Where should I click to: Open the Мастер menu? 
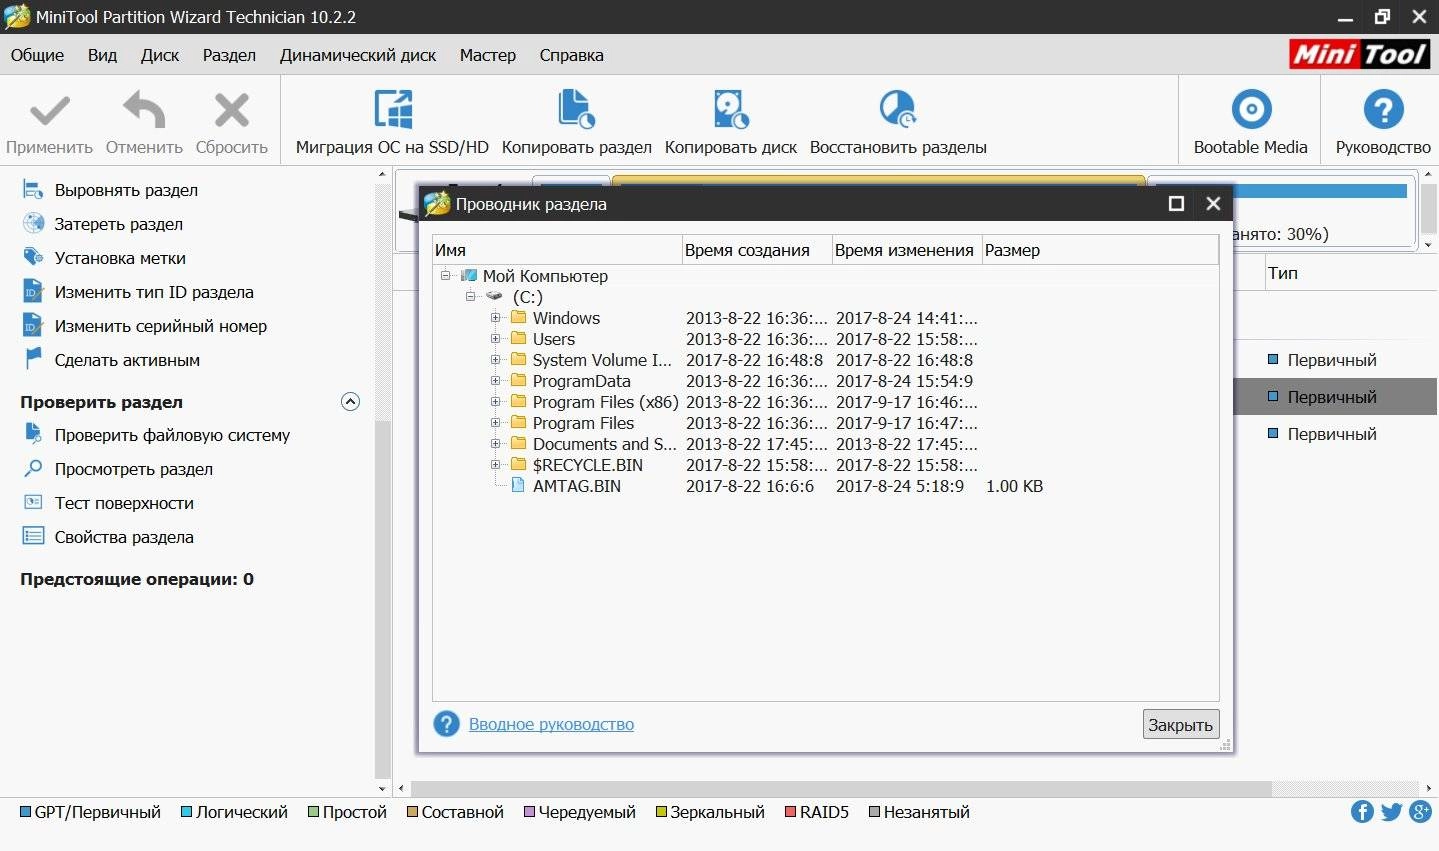pyautogui.click(x=488, y=55)
